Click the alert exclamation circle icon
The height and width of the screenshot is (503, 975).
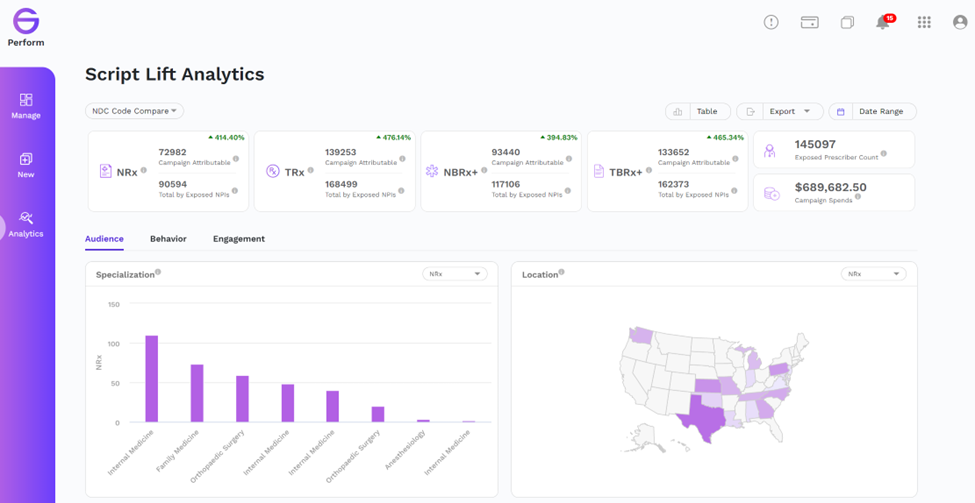tap(771, 22)
